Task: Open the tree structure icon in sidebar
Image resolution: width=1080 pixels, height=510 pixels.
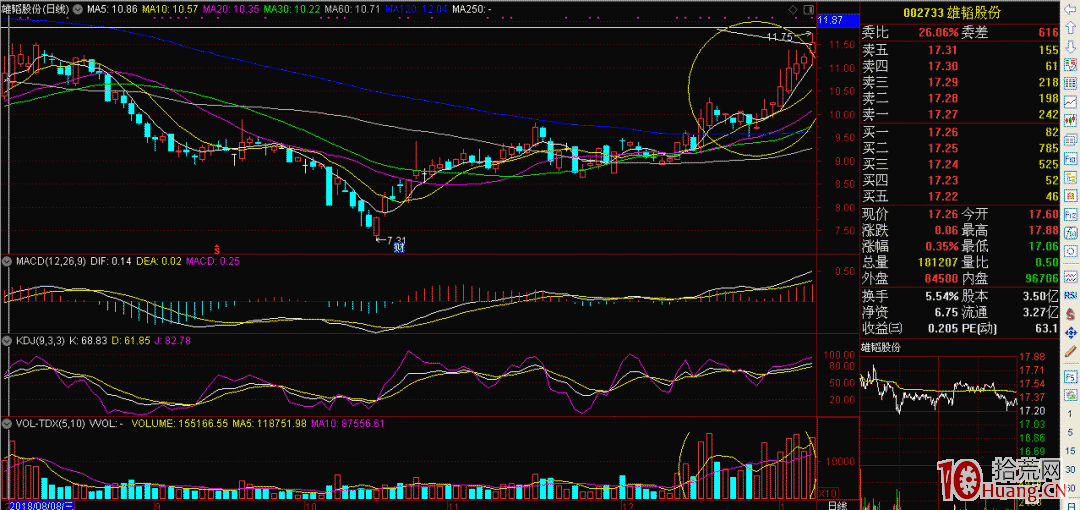Action: [x=1070, y=178]
